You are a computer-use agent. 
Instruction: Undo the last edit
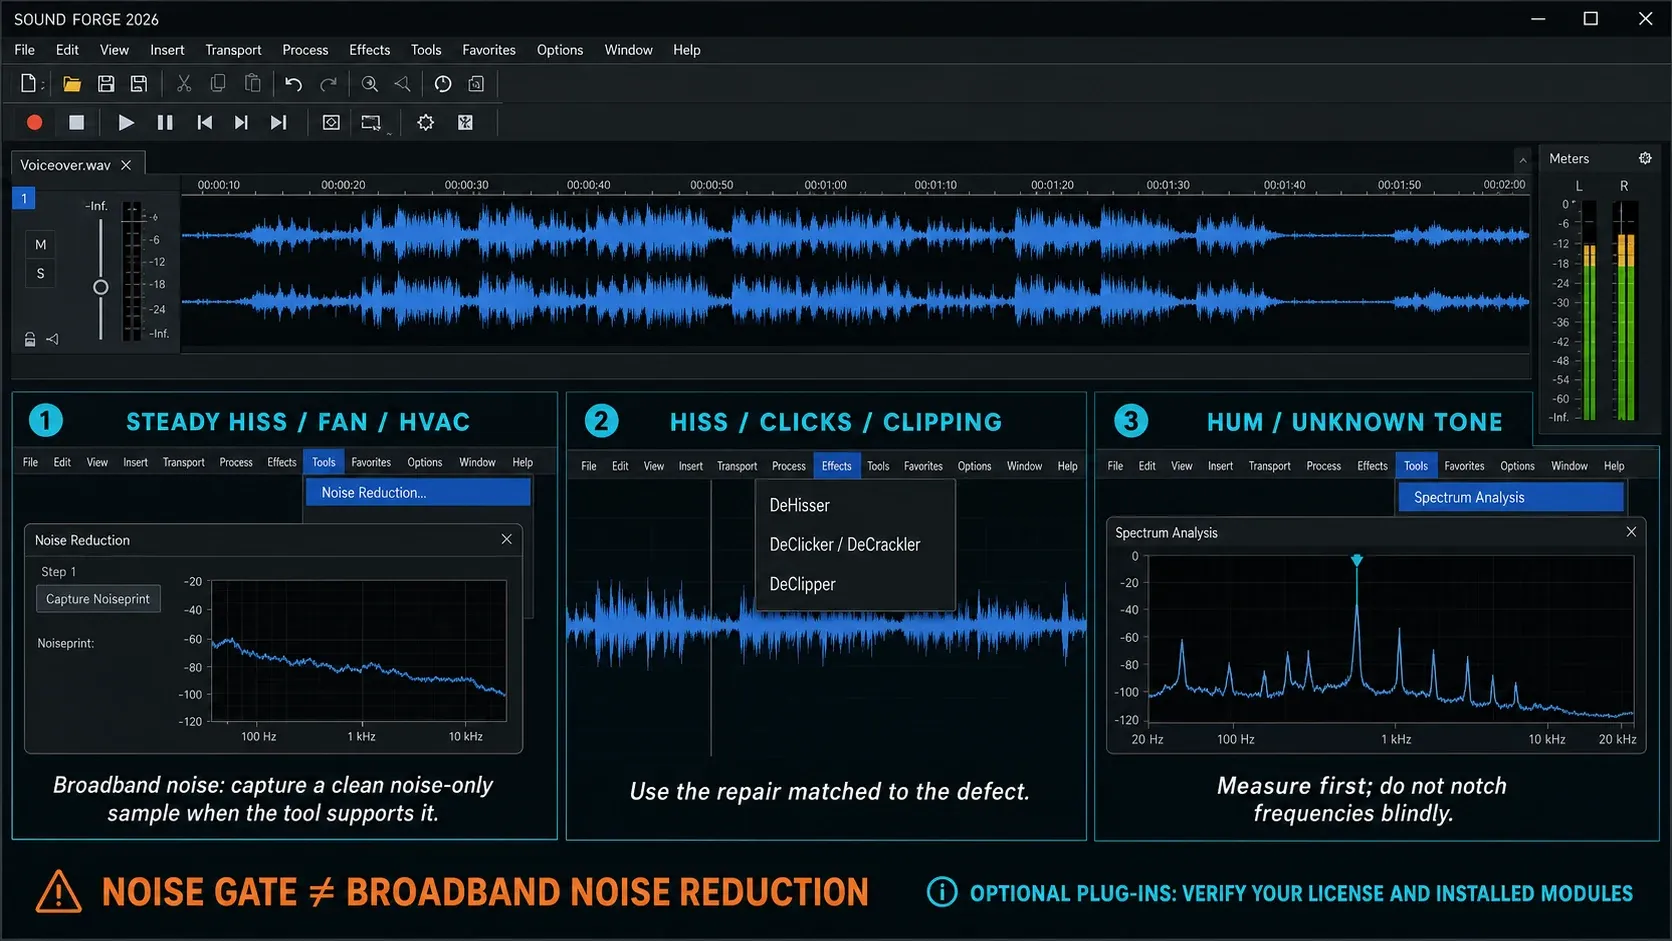293,84
